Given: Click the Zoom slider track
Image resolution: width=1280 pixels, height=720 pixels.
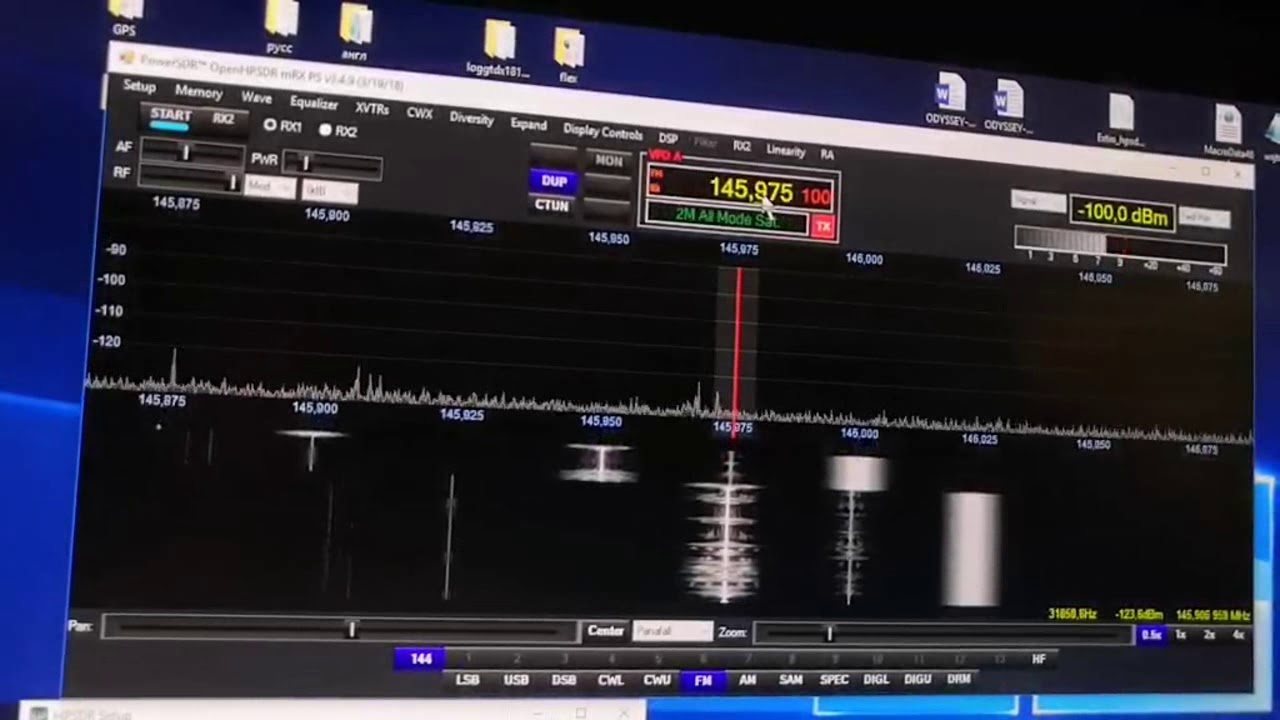Looking at the screenshot, I should pyautogui.click(x=941, y=633).
